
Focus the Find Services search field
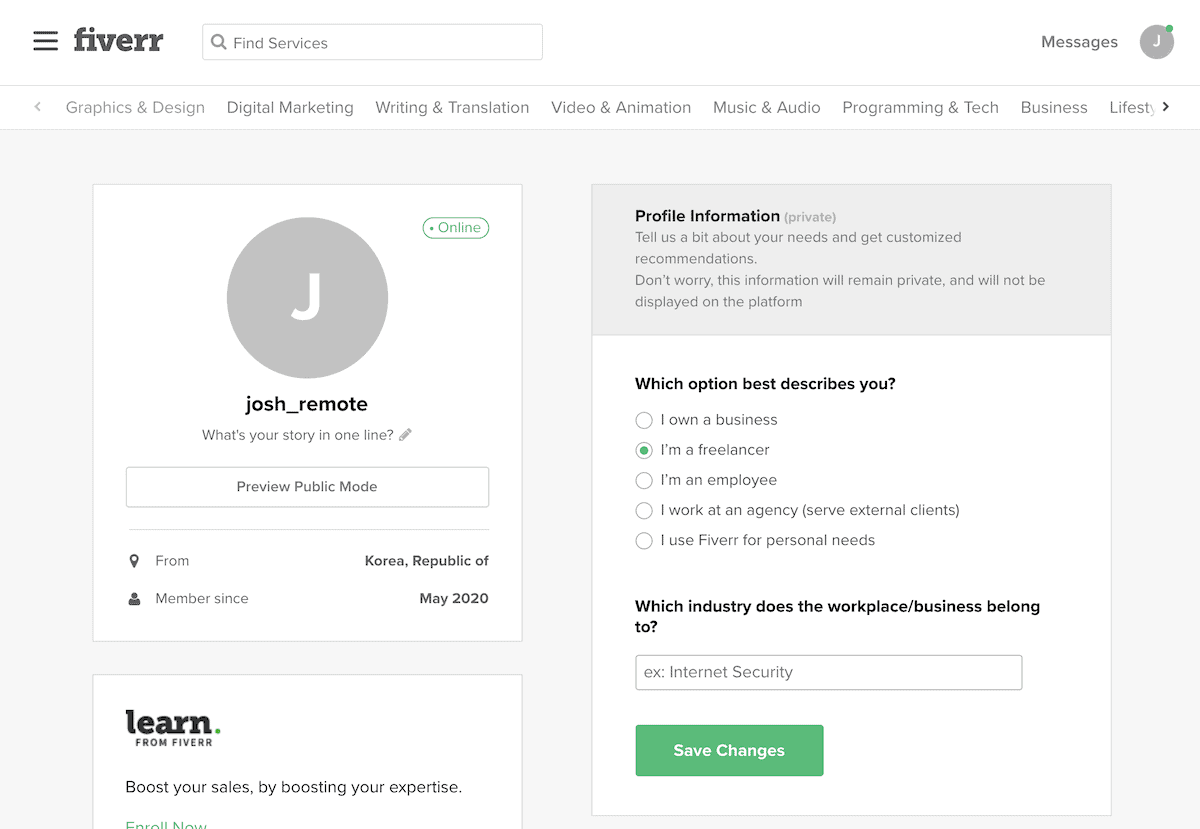click(x=372, y=42)
